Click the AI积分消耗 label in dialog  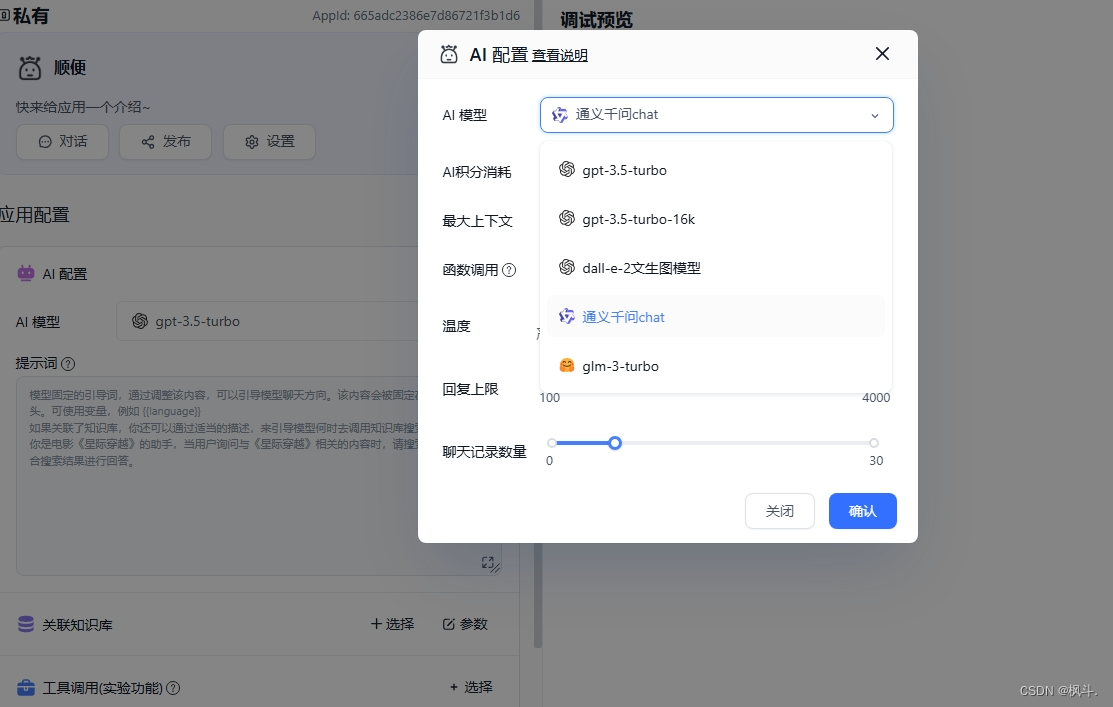(476, 172)
